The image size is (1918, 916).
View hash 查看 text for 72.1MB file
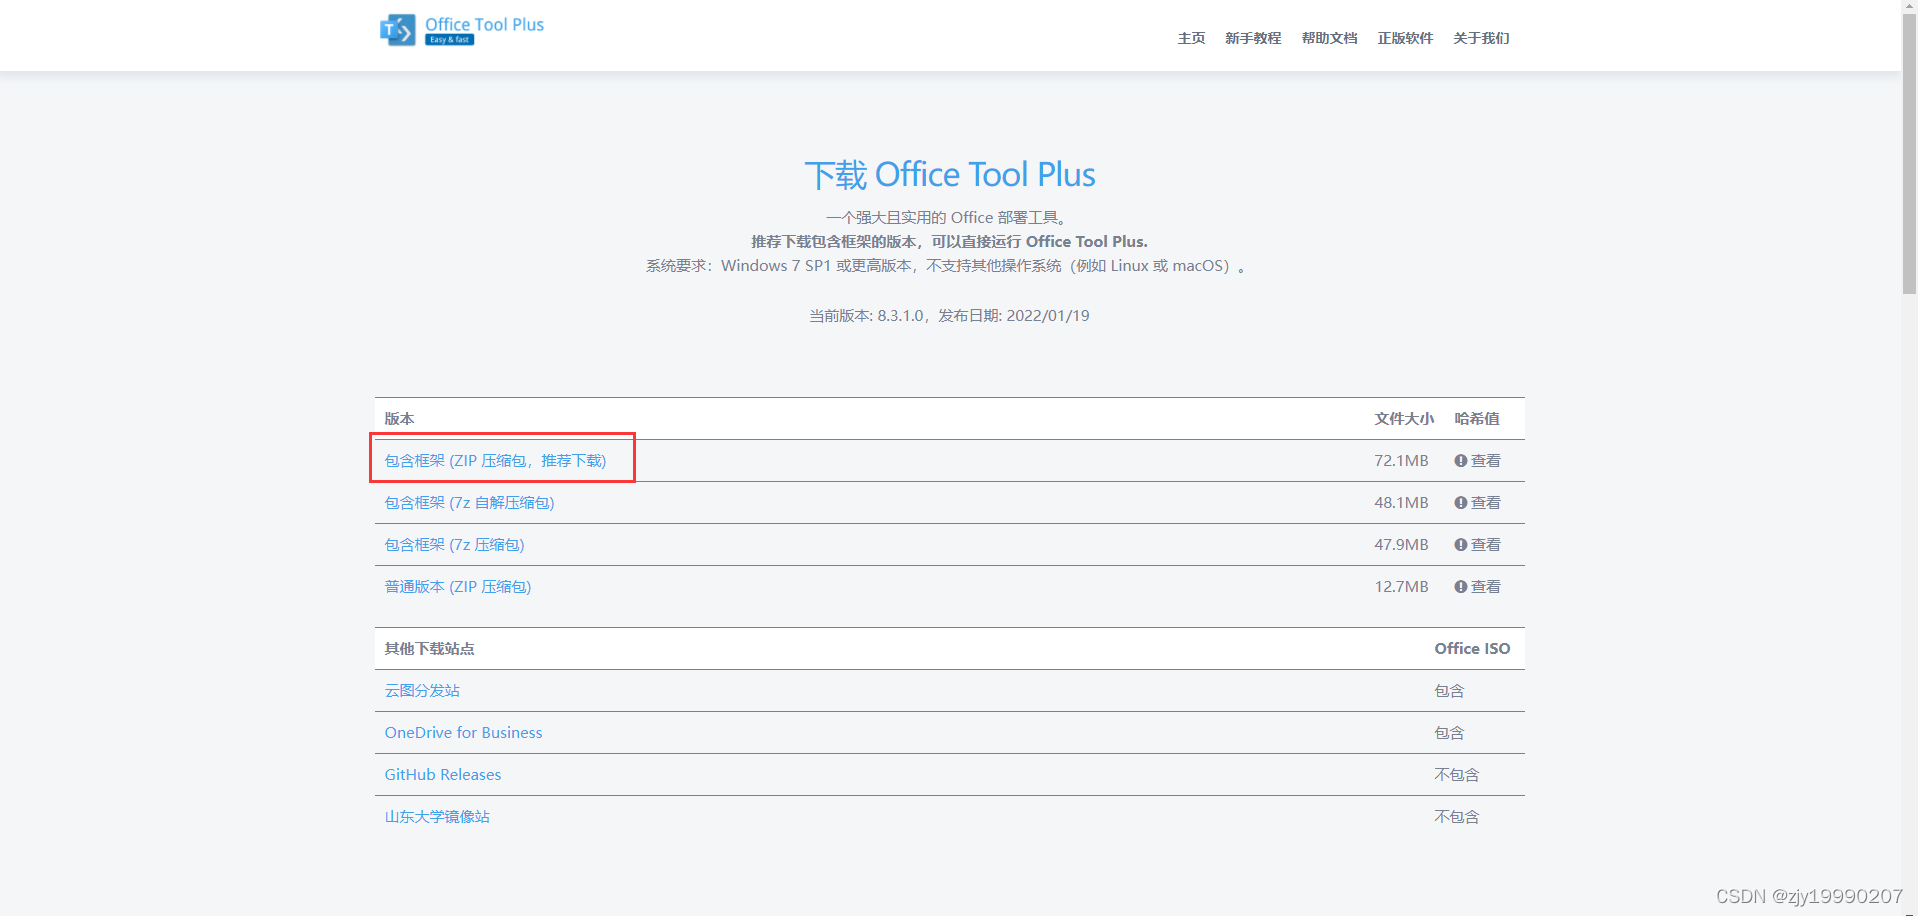tap(1486, 461)
